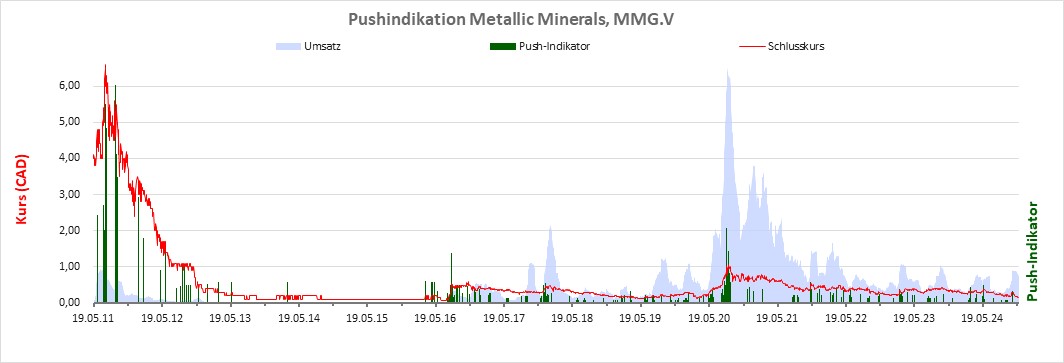Click the 19.05.15 date axis label
The image size is (1064, 363).
367,318
